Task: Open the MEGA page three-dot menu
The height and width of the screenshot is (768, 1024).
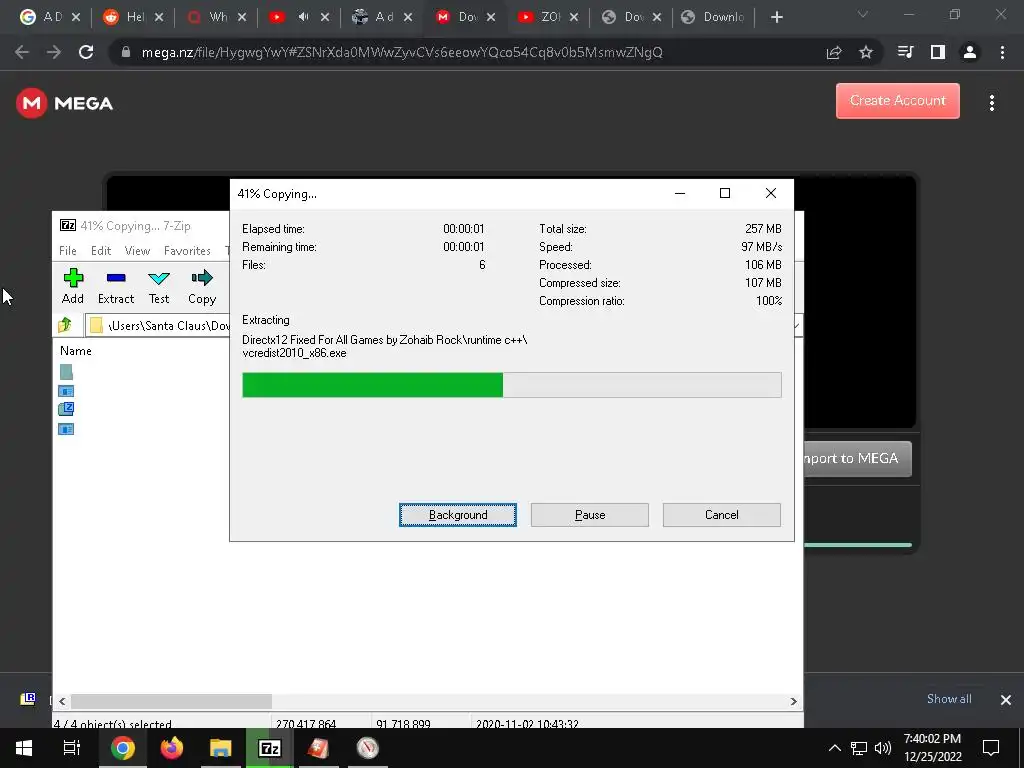Action: click(x=991, y=103)
